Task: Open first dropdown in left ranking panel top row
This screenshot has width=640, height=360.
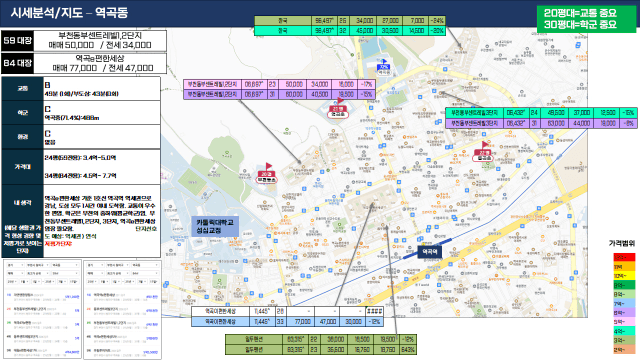Action: tap(16, 265)
